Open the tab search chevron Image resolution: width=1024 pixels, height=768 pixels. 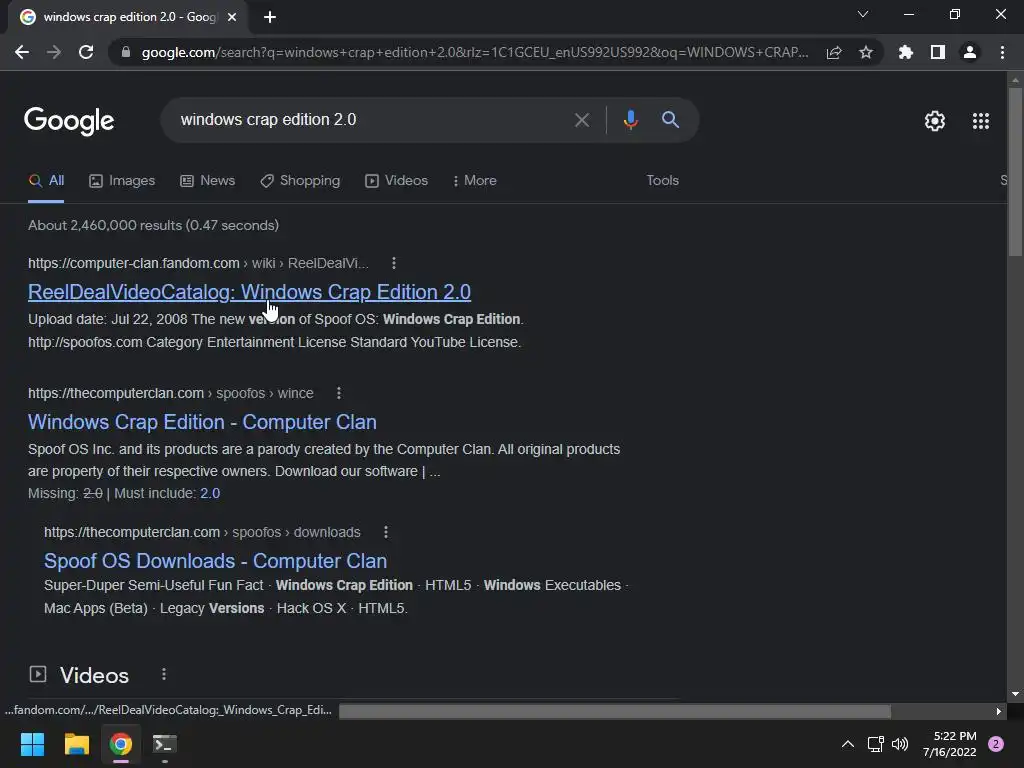[x=863, y=14]
